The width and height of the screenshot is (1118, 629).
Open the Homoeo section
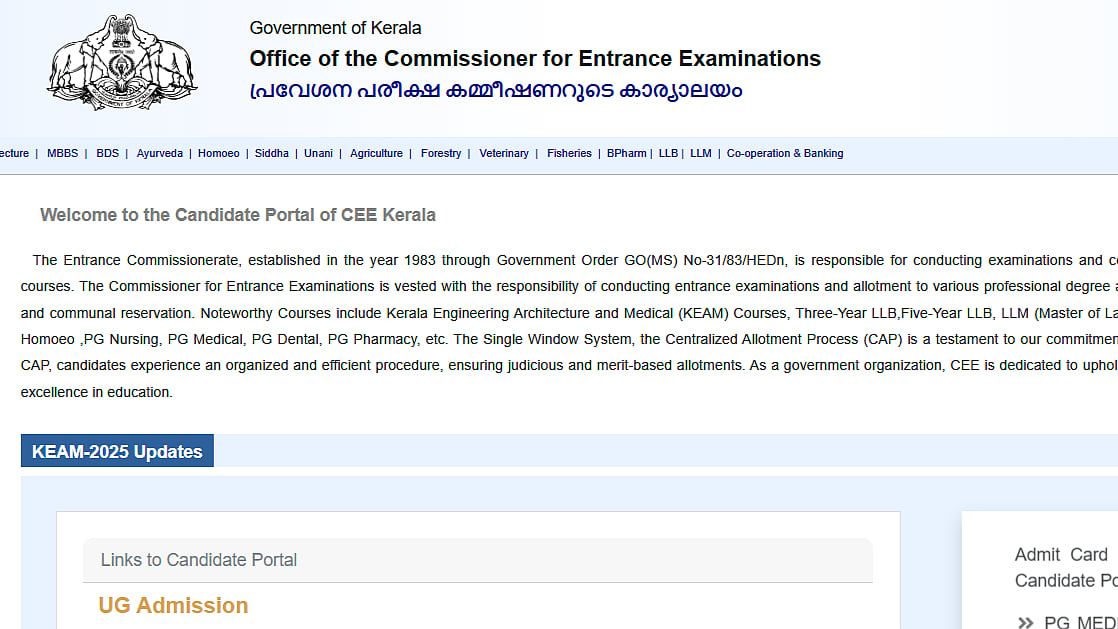click(218, 153)
